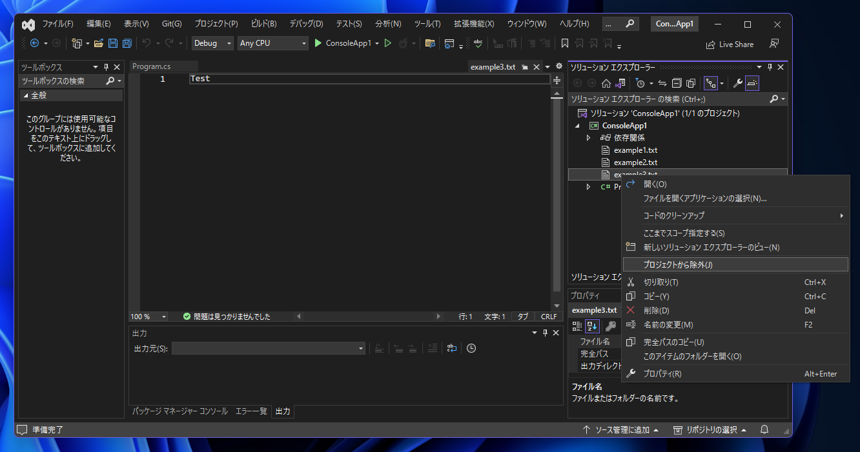Click the Toolbox search input field
The height and width of the screenshot is (452, 860).
pyautogui.click(x=62, y=81)
